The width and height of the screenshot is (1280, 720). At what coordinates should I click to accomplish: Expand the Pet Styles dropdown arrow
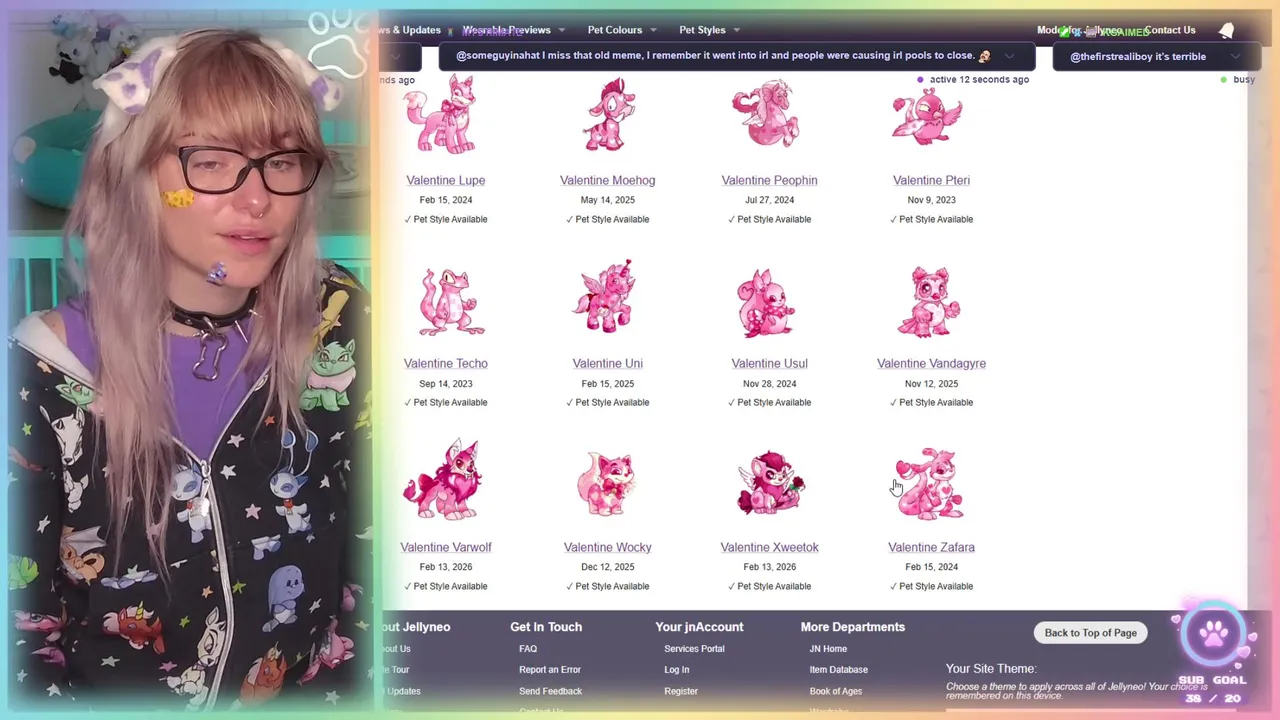pyautogui.click(x=736, y=30)
